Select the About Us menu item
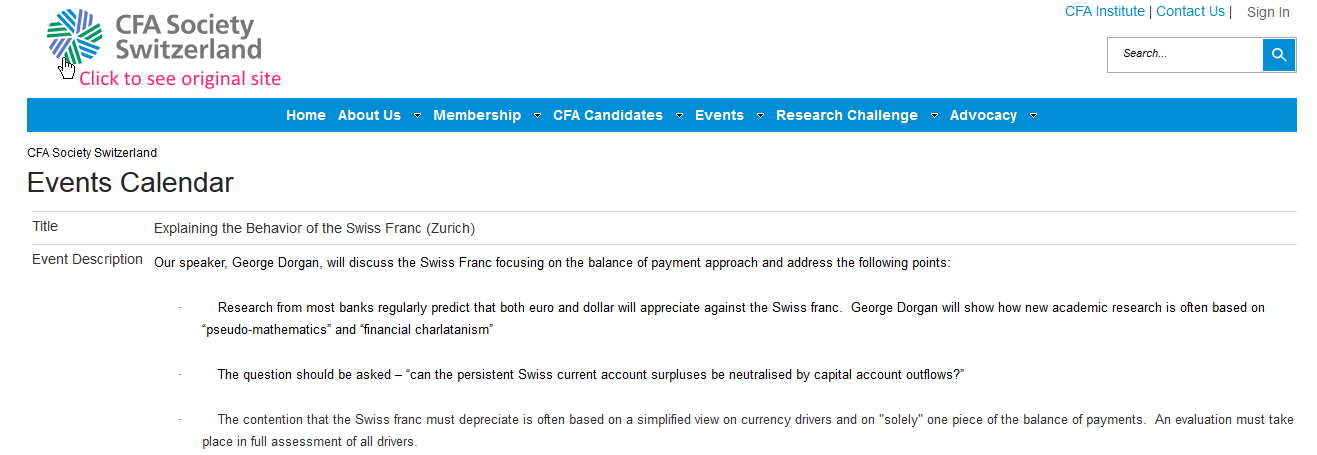The height and width of the screenshot is (455, 1317). point(369,115)
